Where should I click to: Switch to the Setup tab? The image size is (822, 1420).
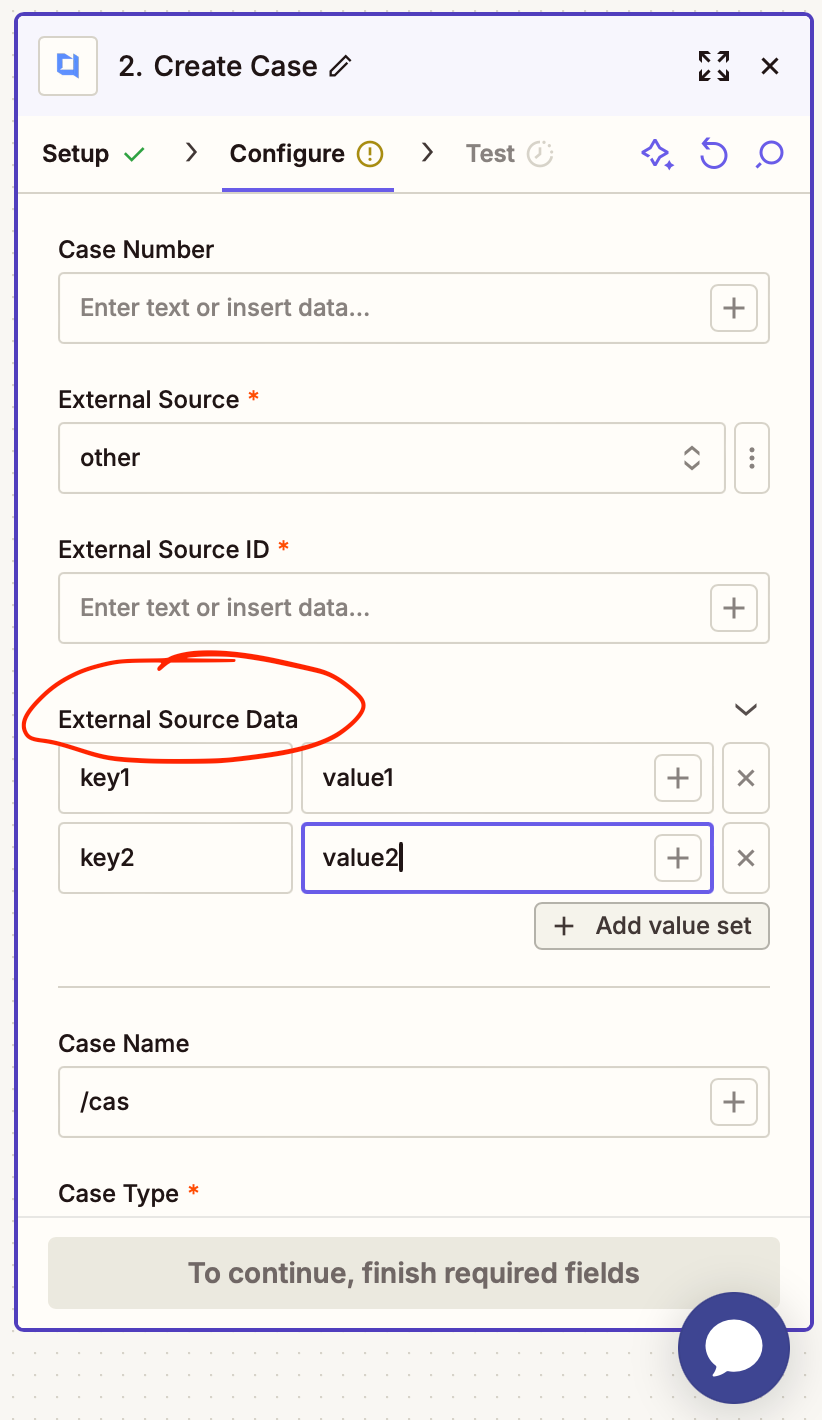pos(76,154)
